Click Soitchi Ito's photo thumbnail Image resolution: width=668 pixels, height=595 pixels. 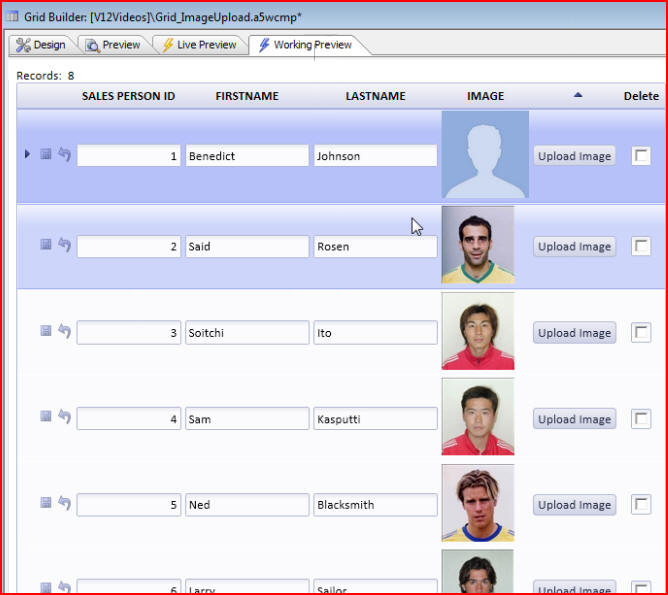point(478,331)
